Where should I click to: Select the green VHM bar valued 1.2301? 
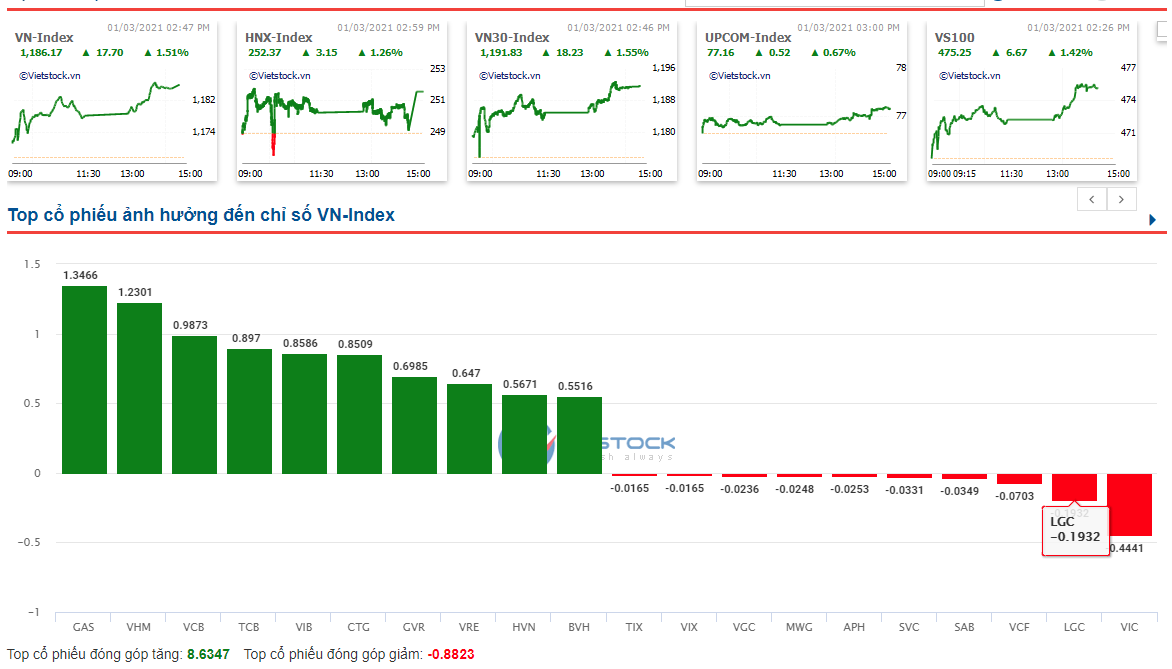point(139,388)
